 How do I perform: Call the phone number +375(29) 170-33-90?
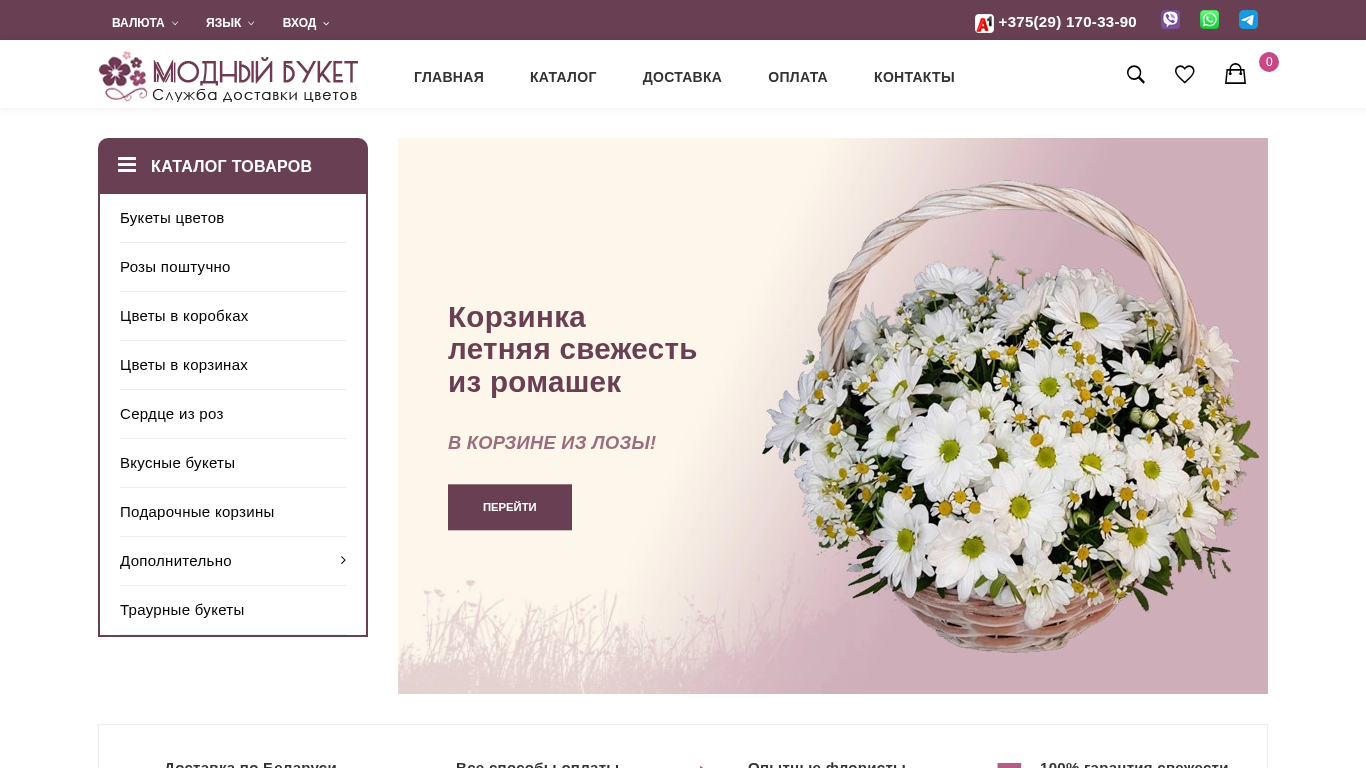point(1067,22)
